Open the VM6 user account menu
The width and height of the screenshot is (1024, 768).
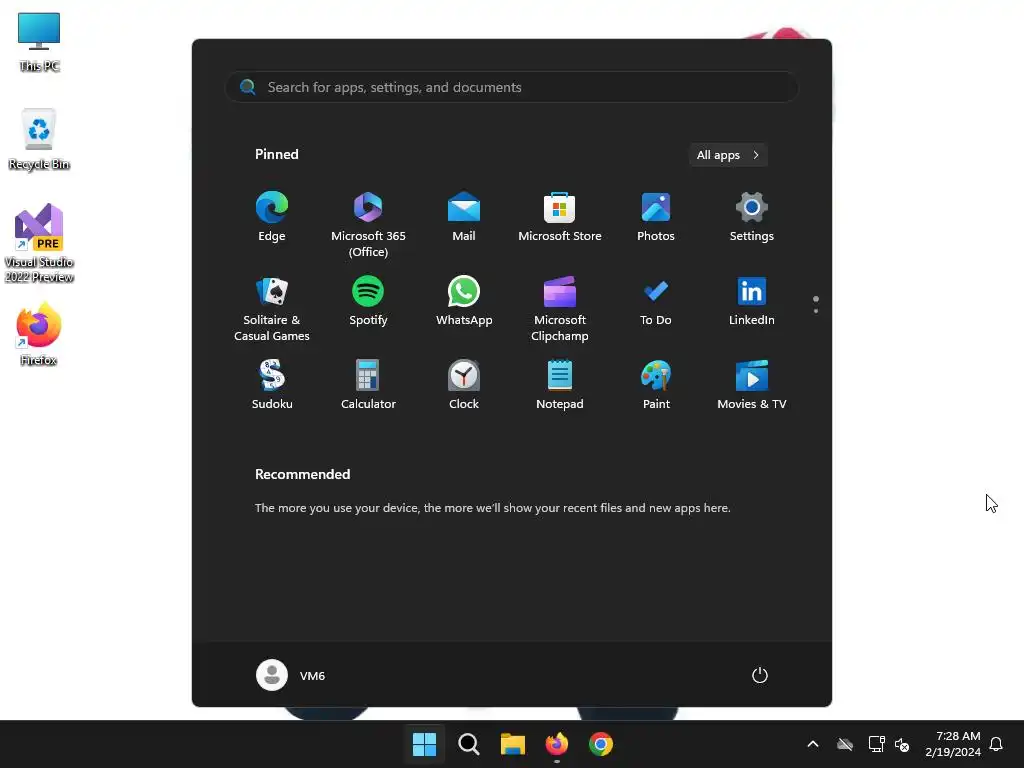pos(291,675)
